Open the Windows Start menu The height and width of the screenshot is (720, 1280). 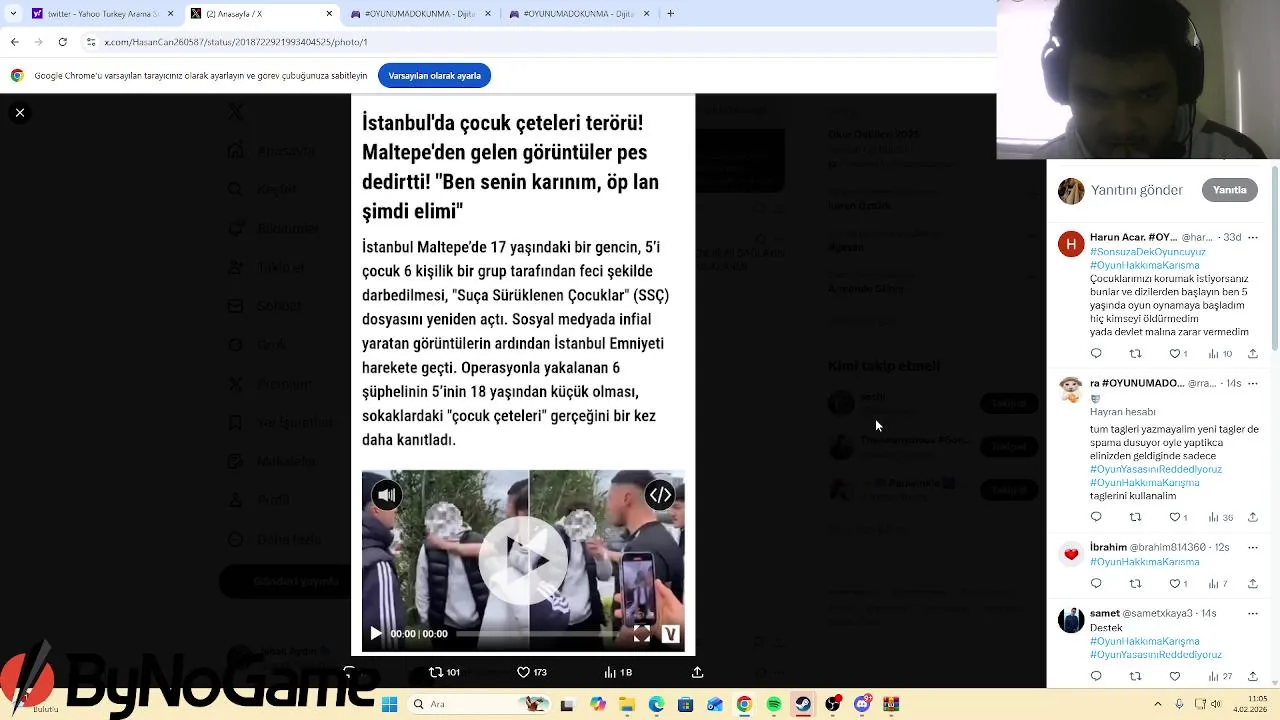click(x=389, y=704)
